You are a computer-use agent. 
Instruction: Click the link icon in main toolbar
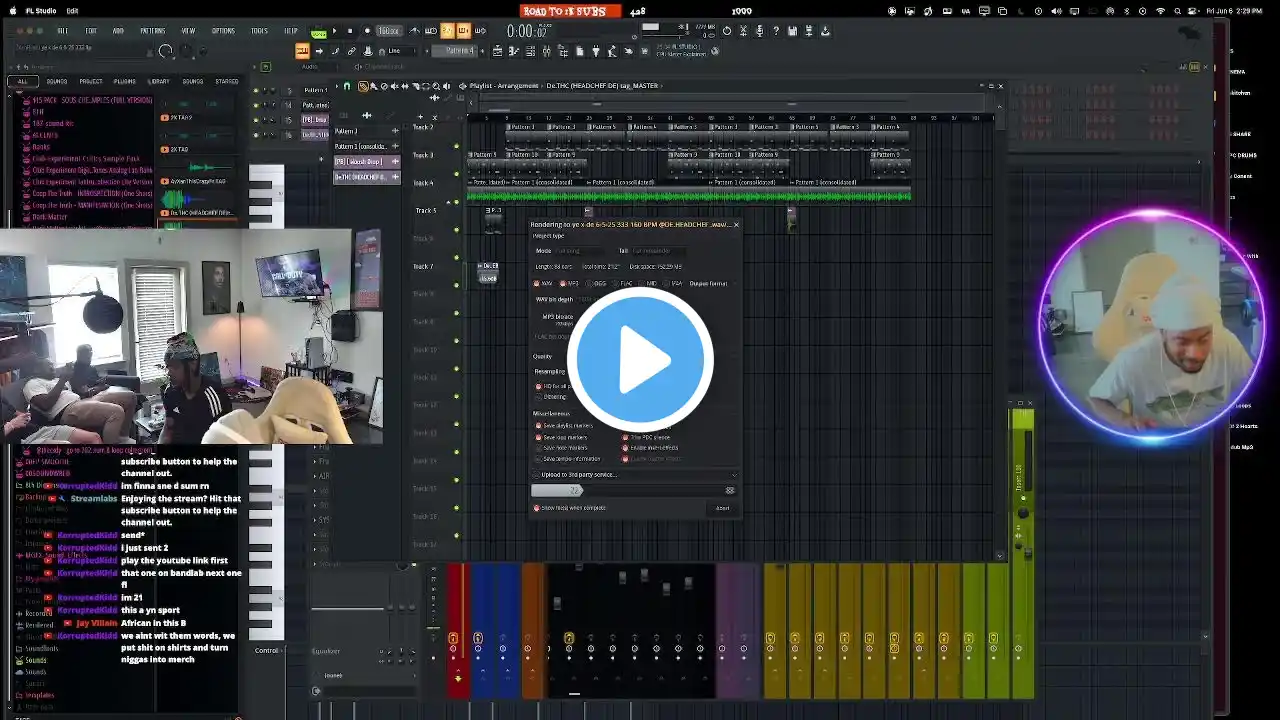[351, 51]
